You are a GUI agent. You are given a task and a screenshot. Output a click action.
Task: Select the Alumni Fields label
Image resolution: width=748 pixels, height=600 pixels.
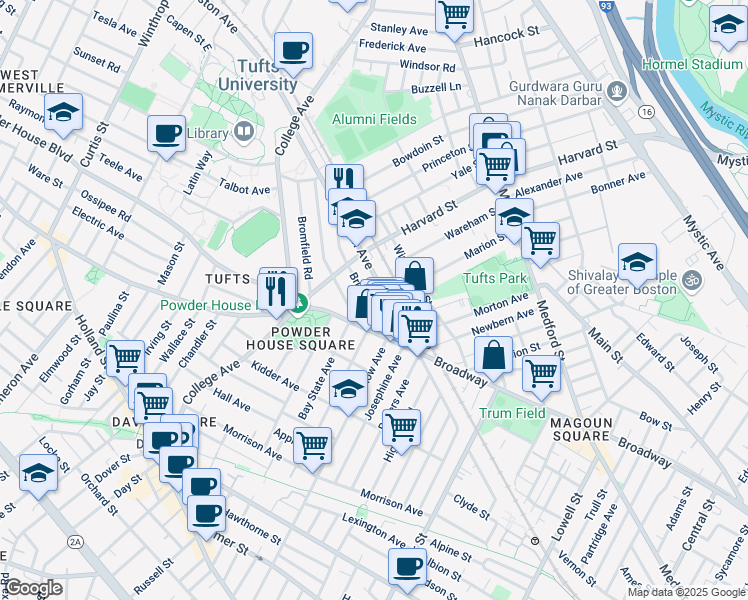[x=374, y=119]
